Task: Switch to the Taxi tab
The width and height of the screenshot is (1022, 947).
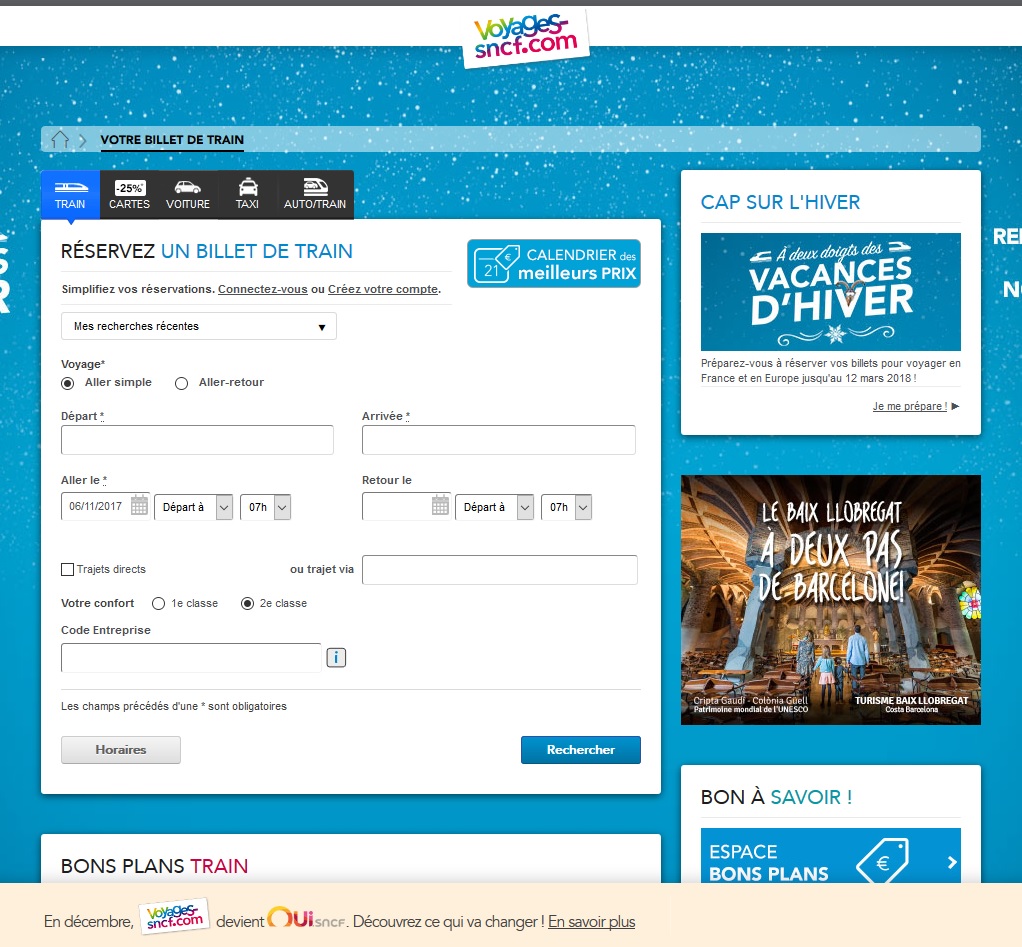Action: tap(247, 194)
